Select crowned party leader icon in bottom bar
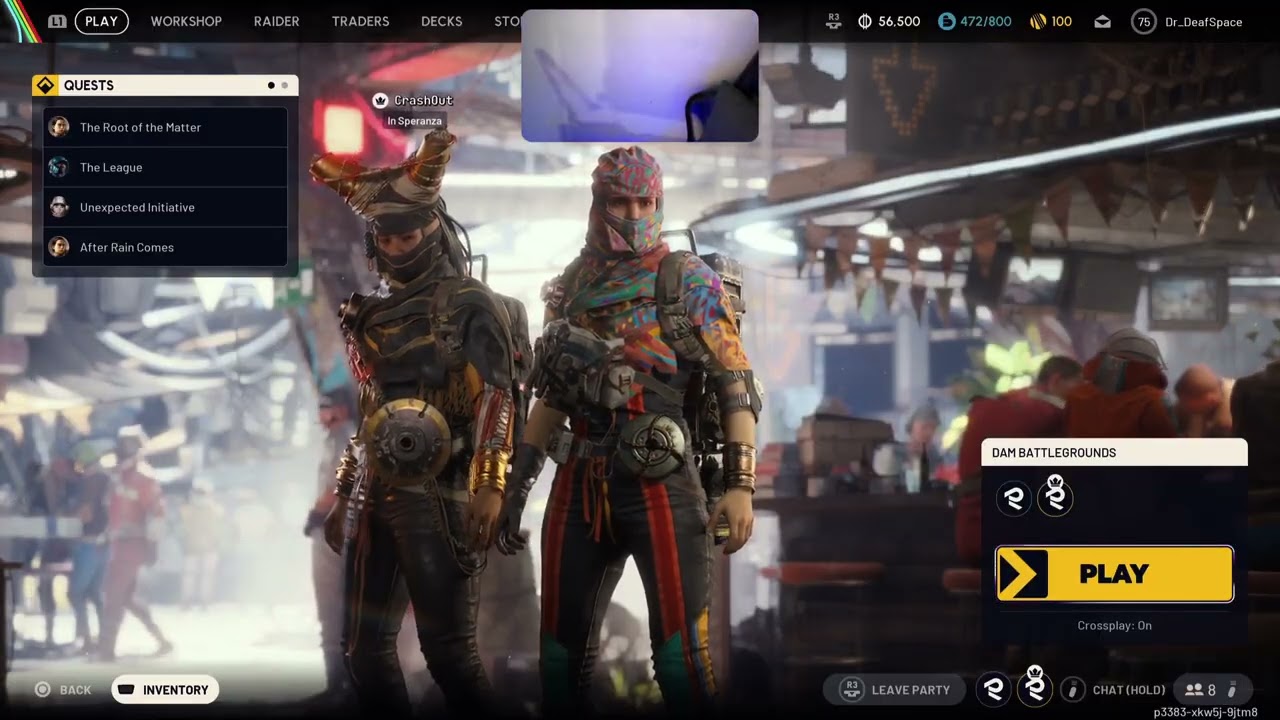This screenshot has height=720, width=1280. tap(1035, 687)
